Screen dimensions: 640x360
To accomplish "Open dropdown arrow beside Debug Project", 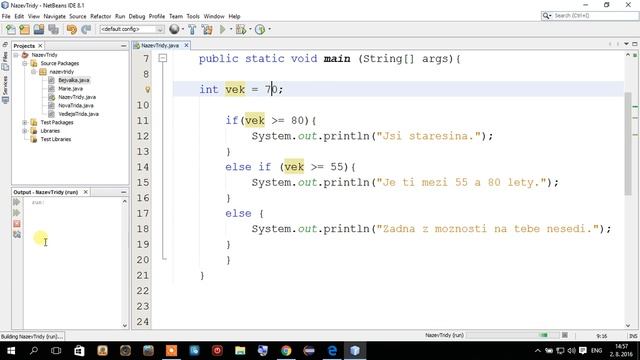I will [x=250, y=29].
